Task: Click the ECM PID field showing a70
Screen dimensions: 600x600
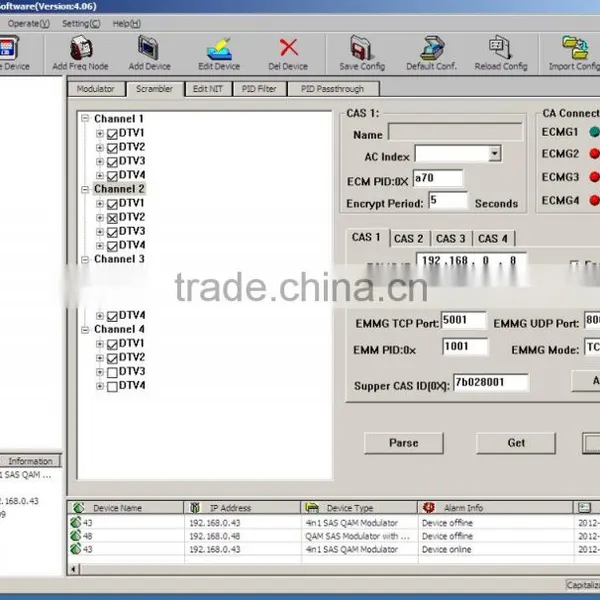Action: pyautogui.click(x=438, y=179)
